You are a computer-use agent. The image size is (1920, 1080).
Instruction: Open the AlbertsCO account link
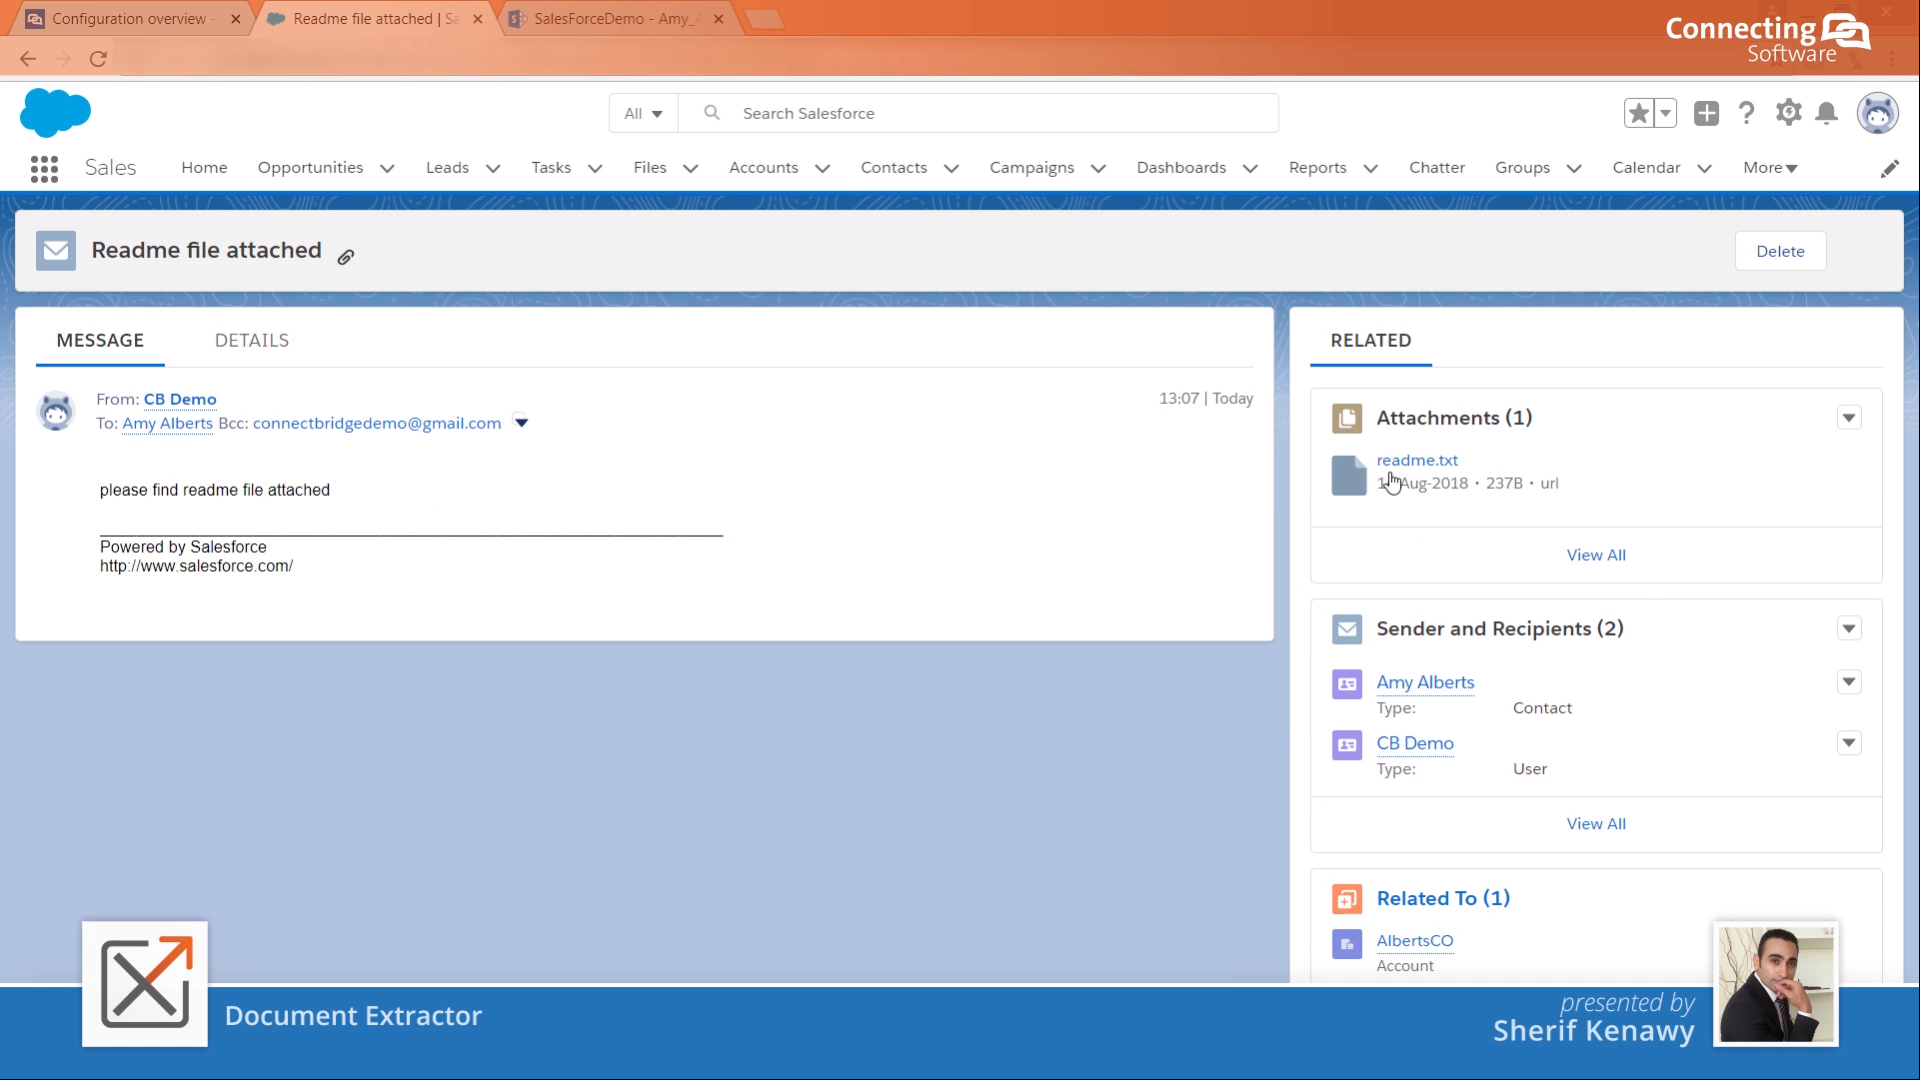pos(1415,941)
